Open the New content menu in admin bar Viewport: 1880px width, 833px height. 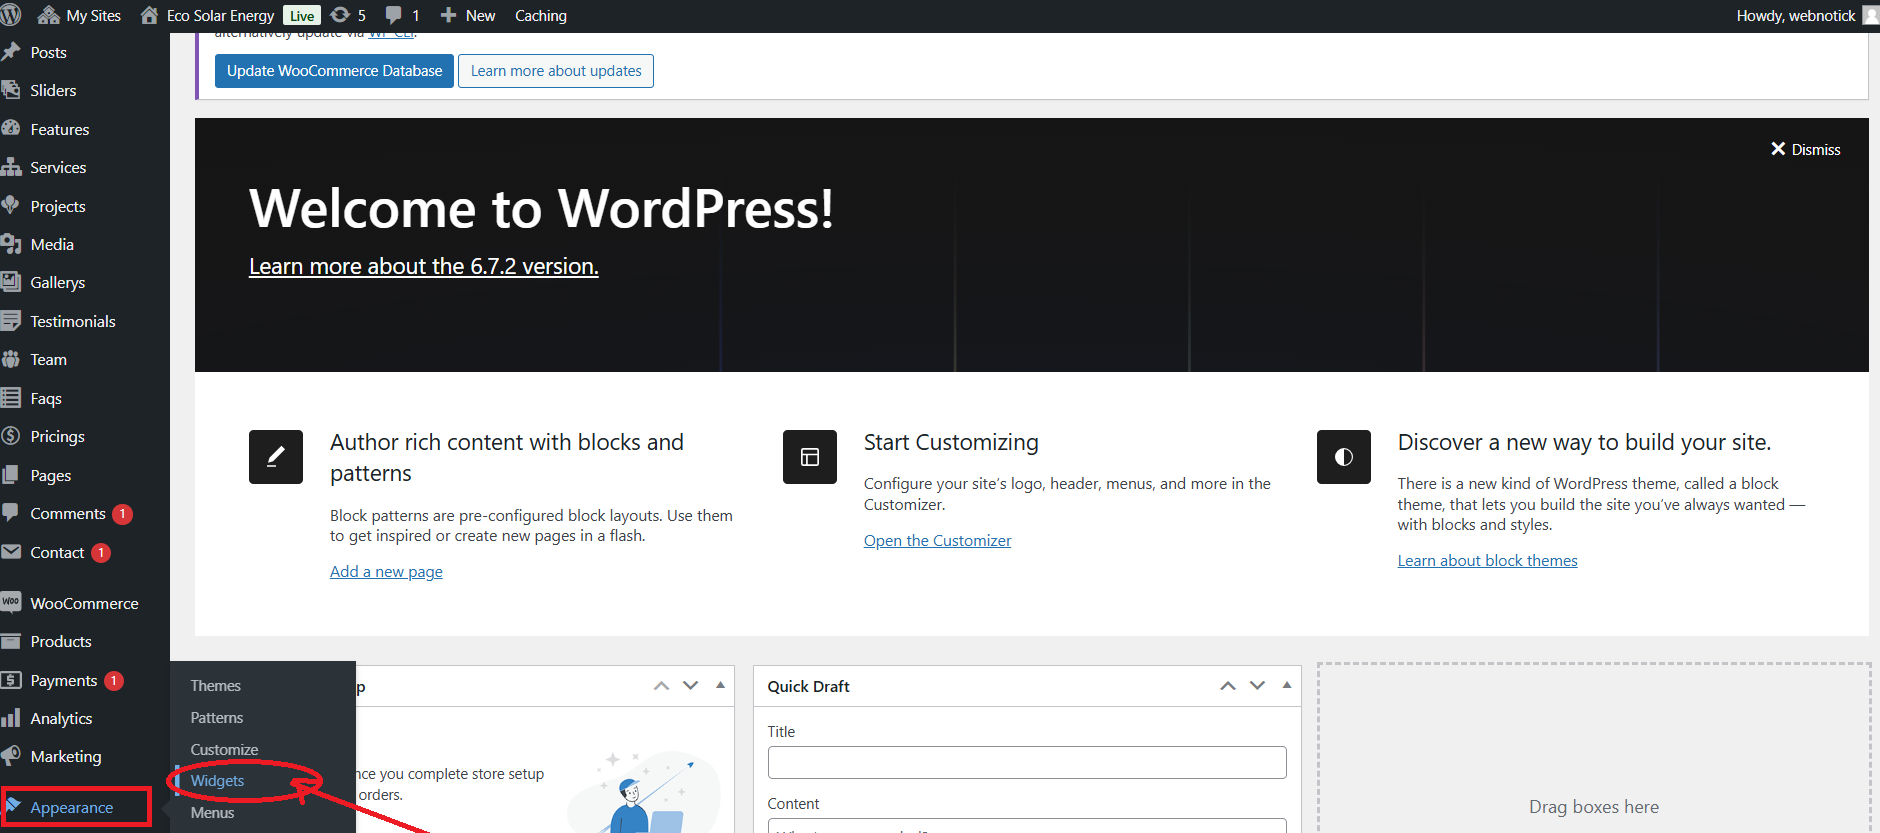click(468, 15)
